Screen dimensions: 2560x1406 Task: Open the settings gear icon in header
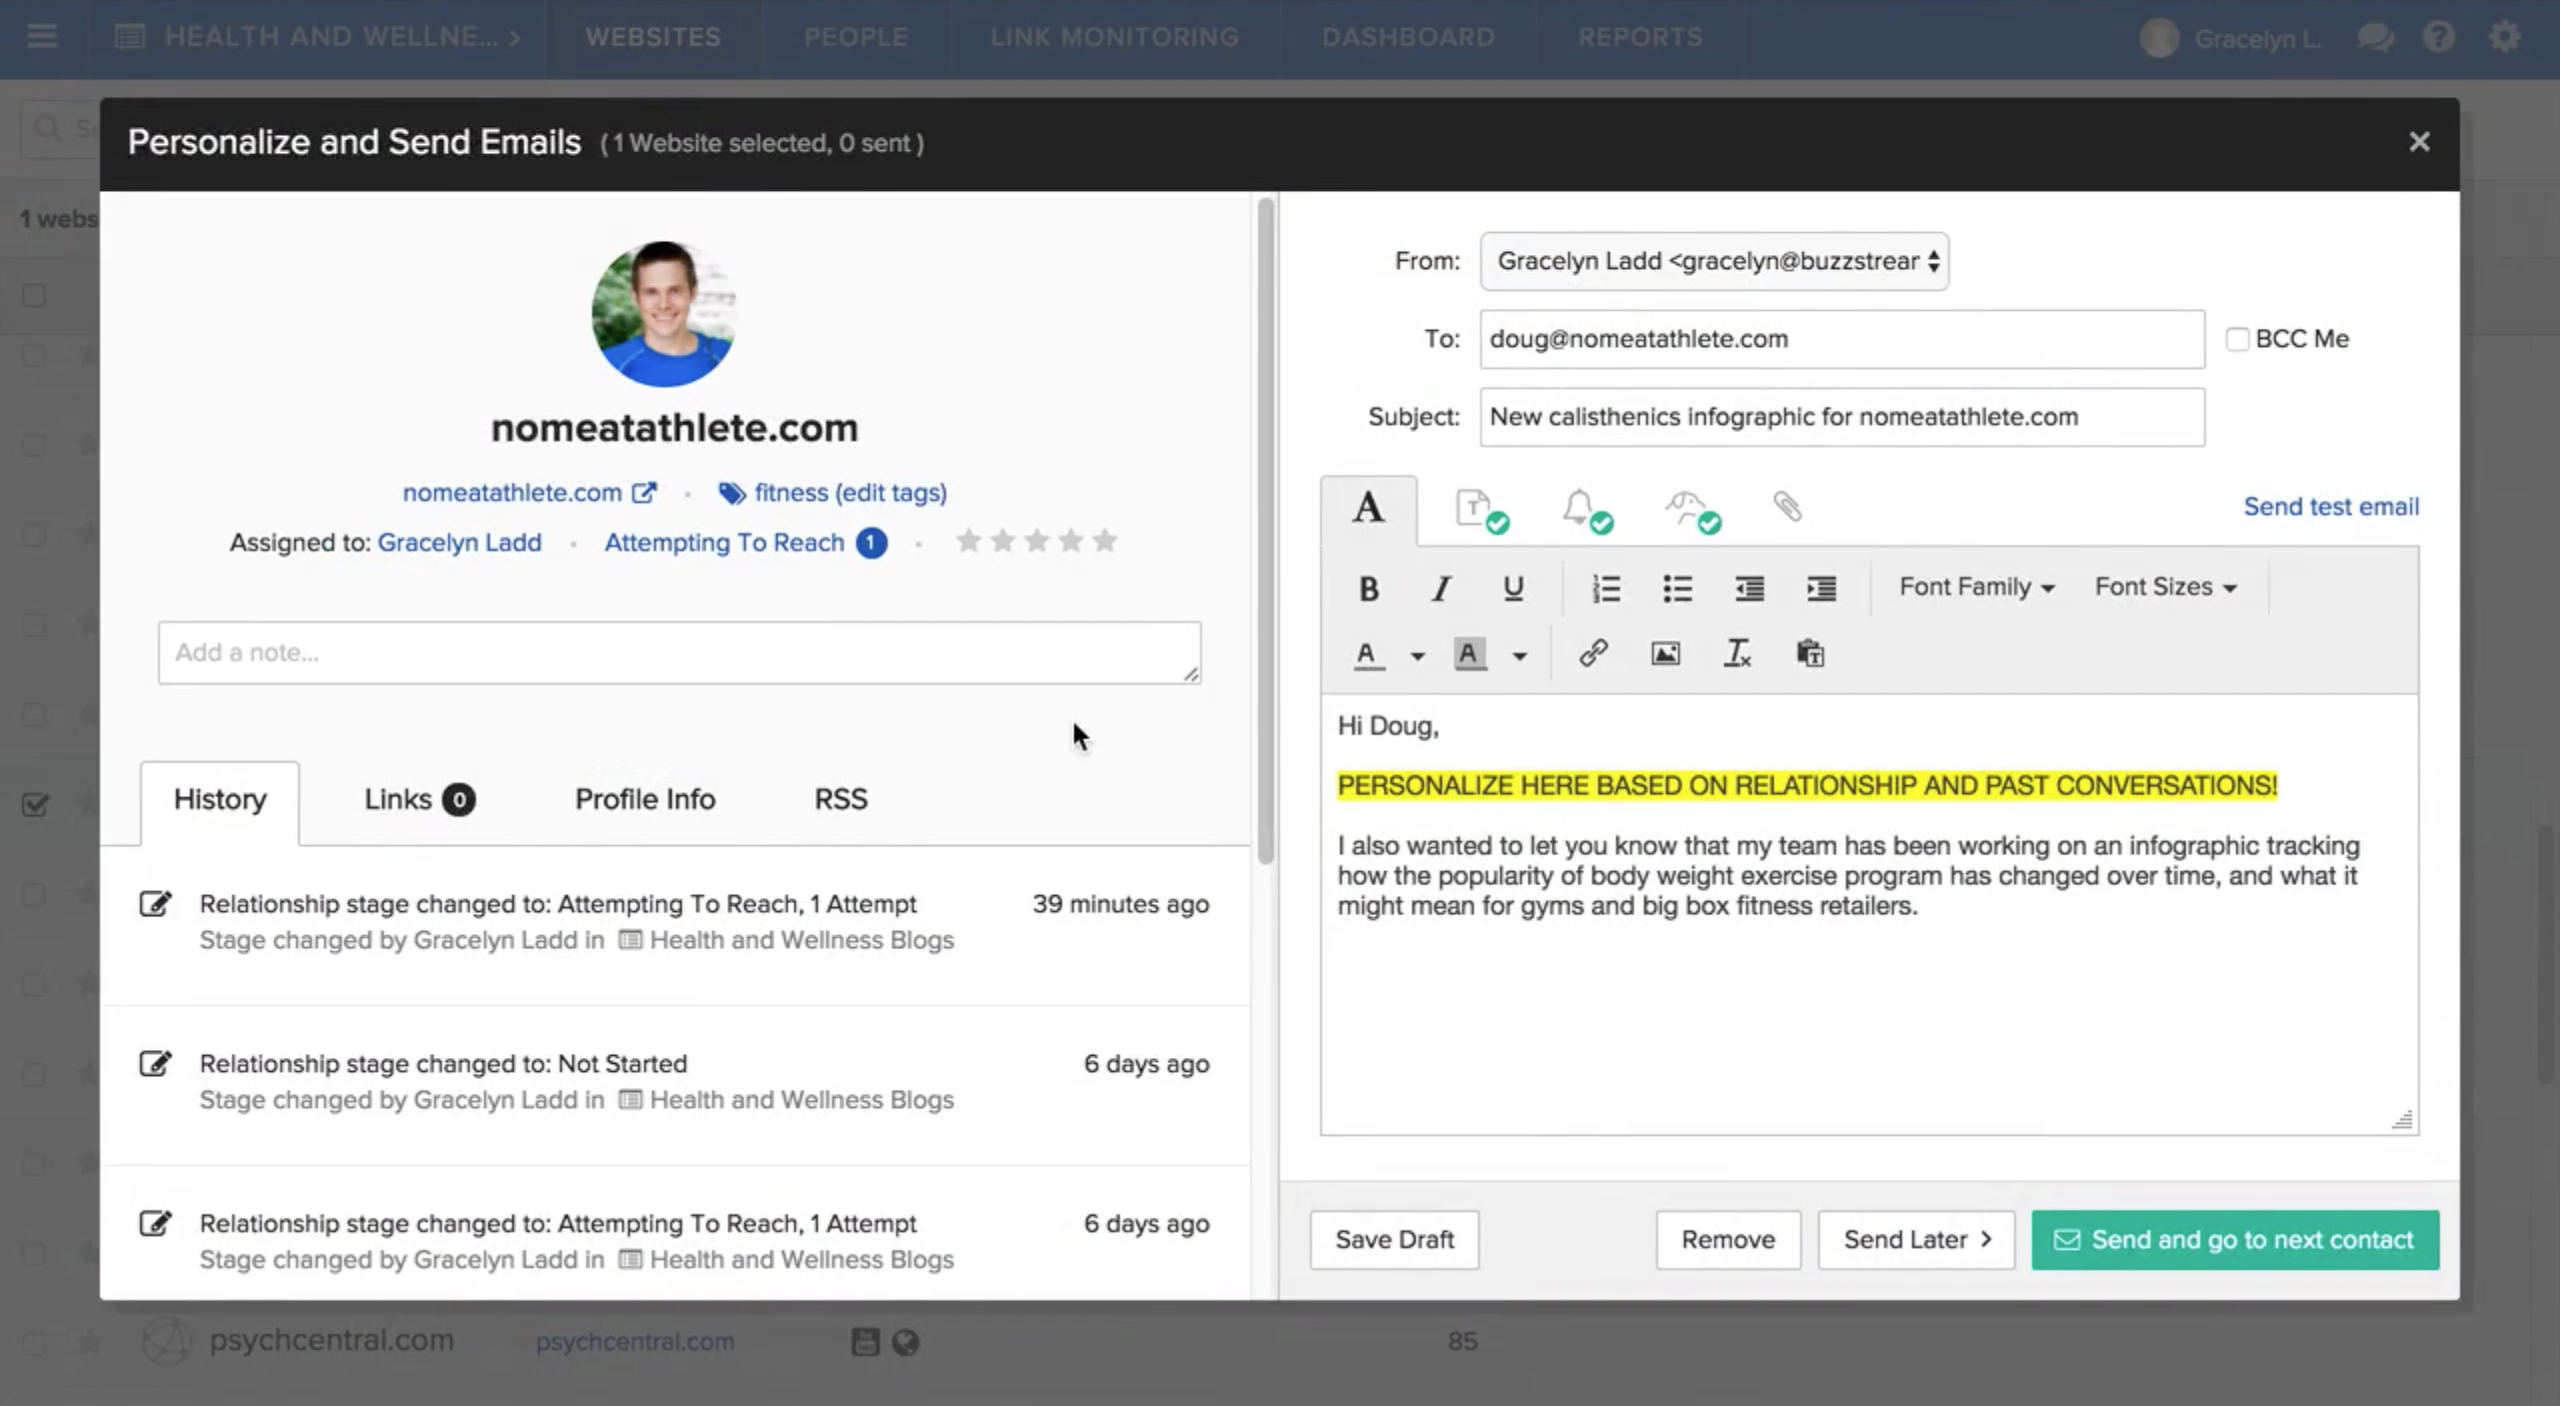point(2504,37)
